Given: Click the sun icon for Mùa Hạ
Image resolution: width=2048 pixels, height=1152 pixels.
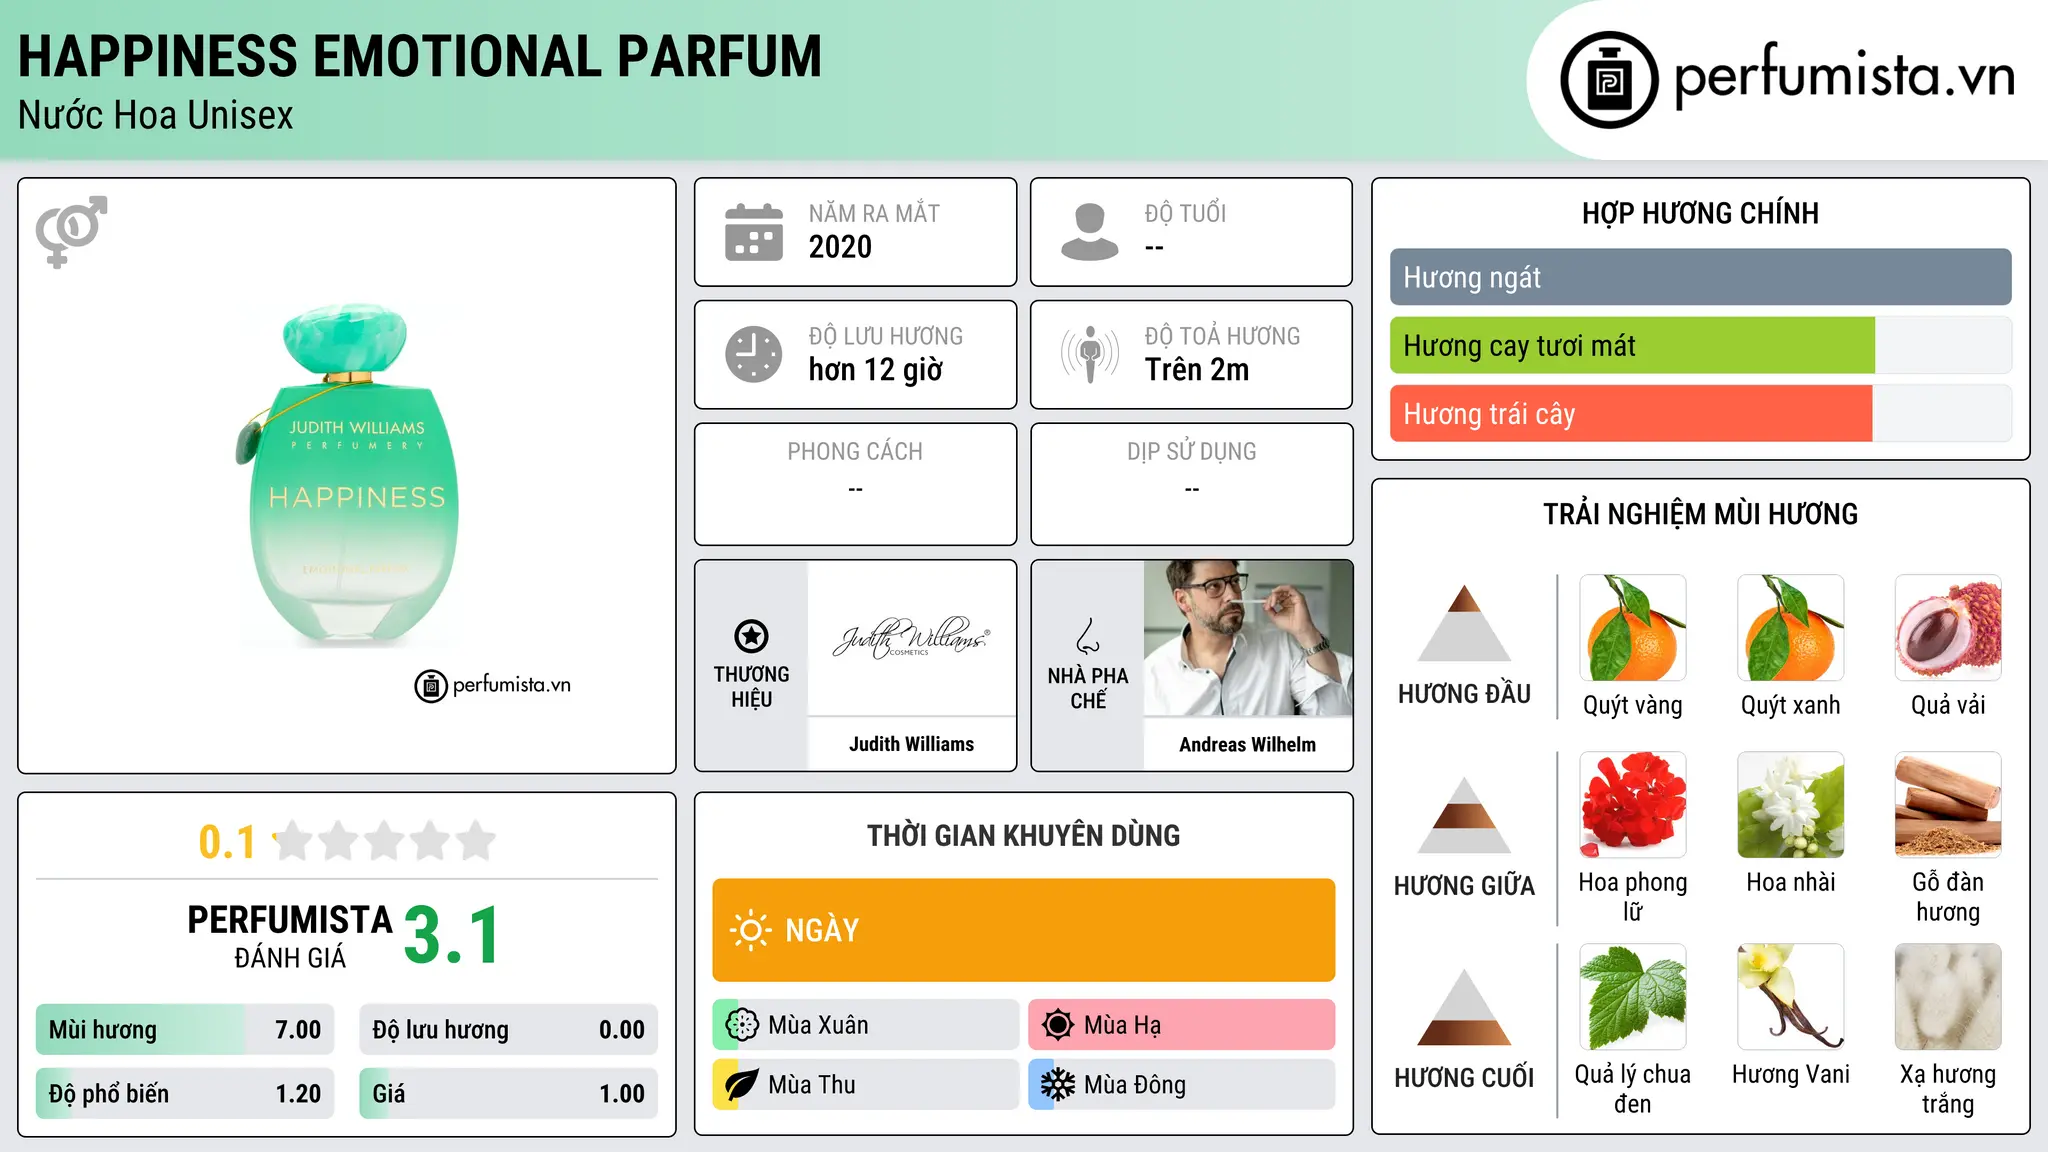Looking at the screenshot, I should (x=1057, y=1025).
